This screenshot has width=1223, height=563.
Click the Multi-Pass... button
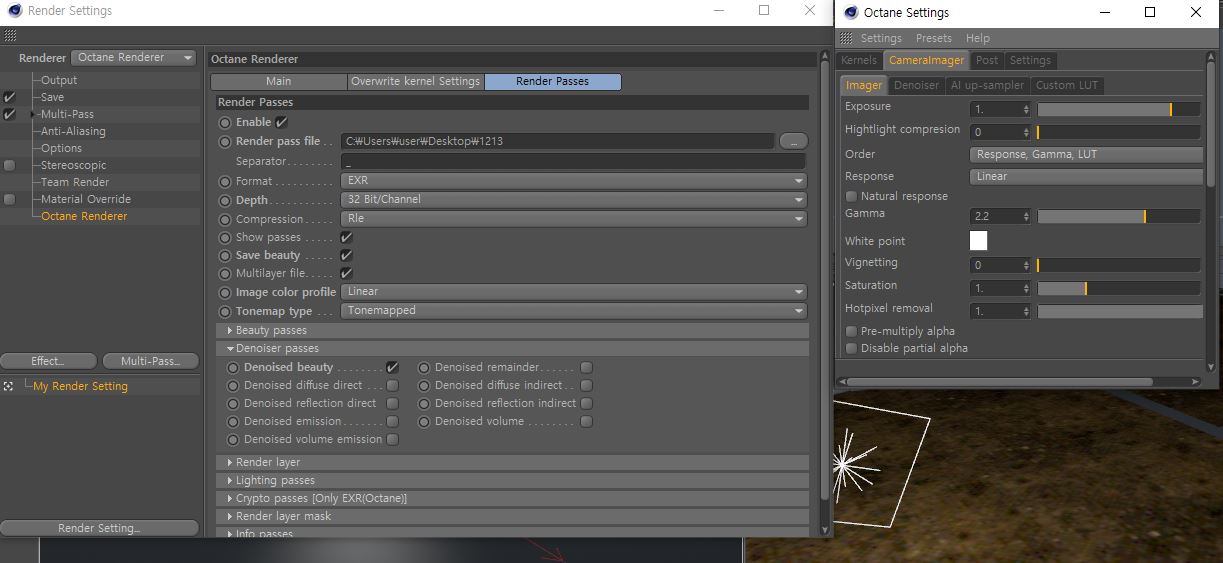[x=149, y=361]
